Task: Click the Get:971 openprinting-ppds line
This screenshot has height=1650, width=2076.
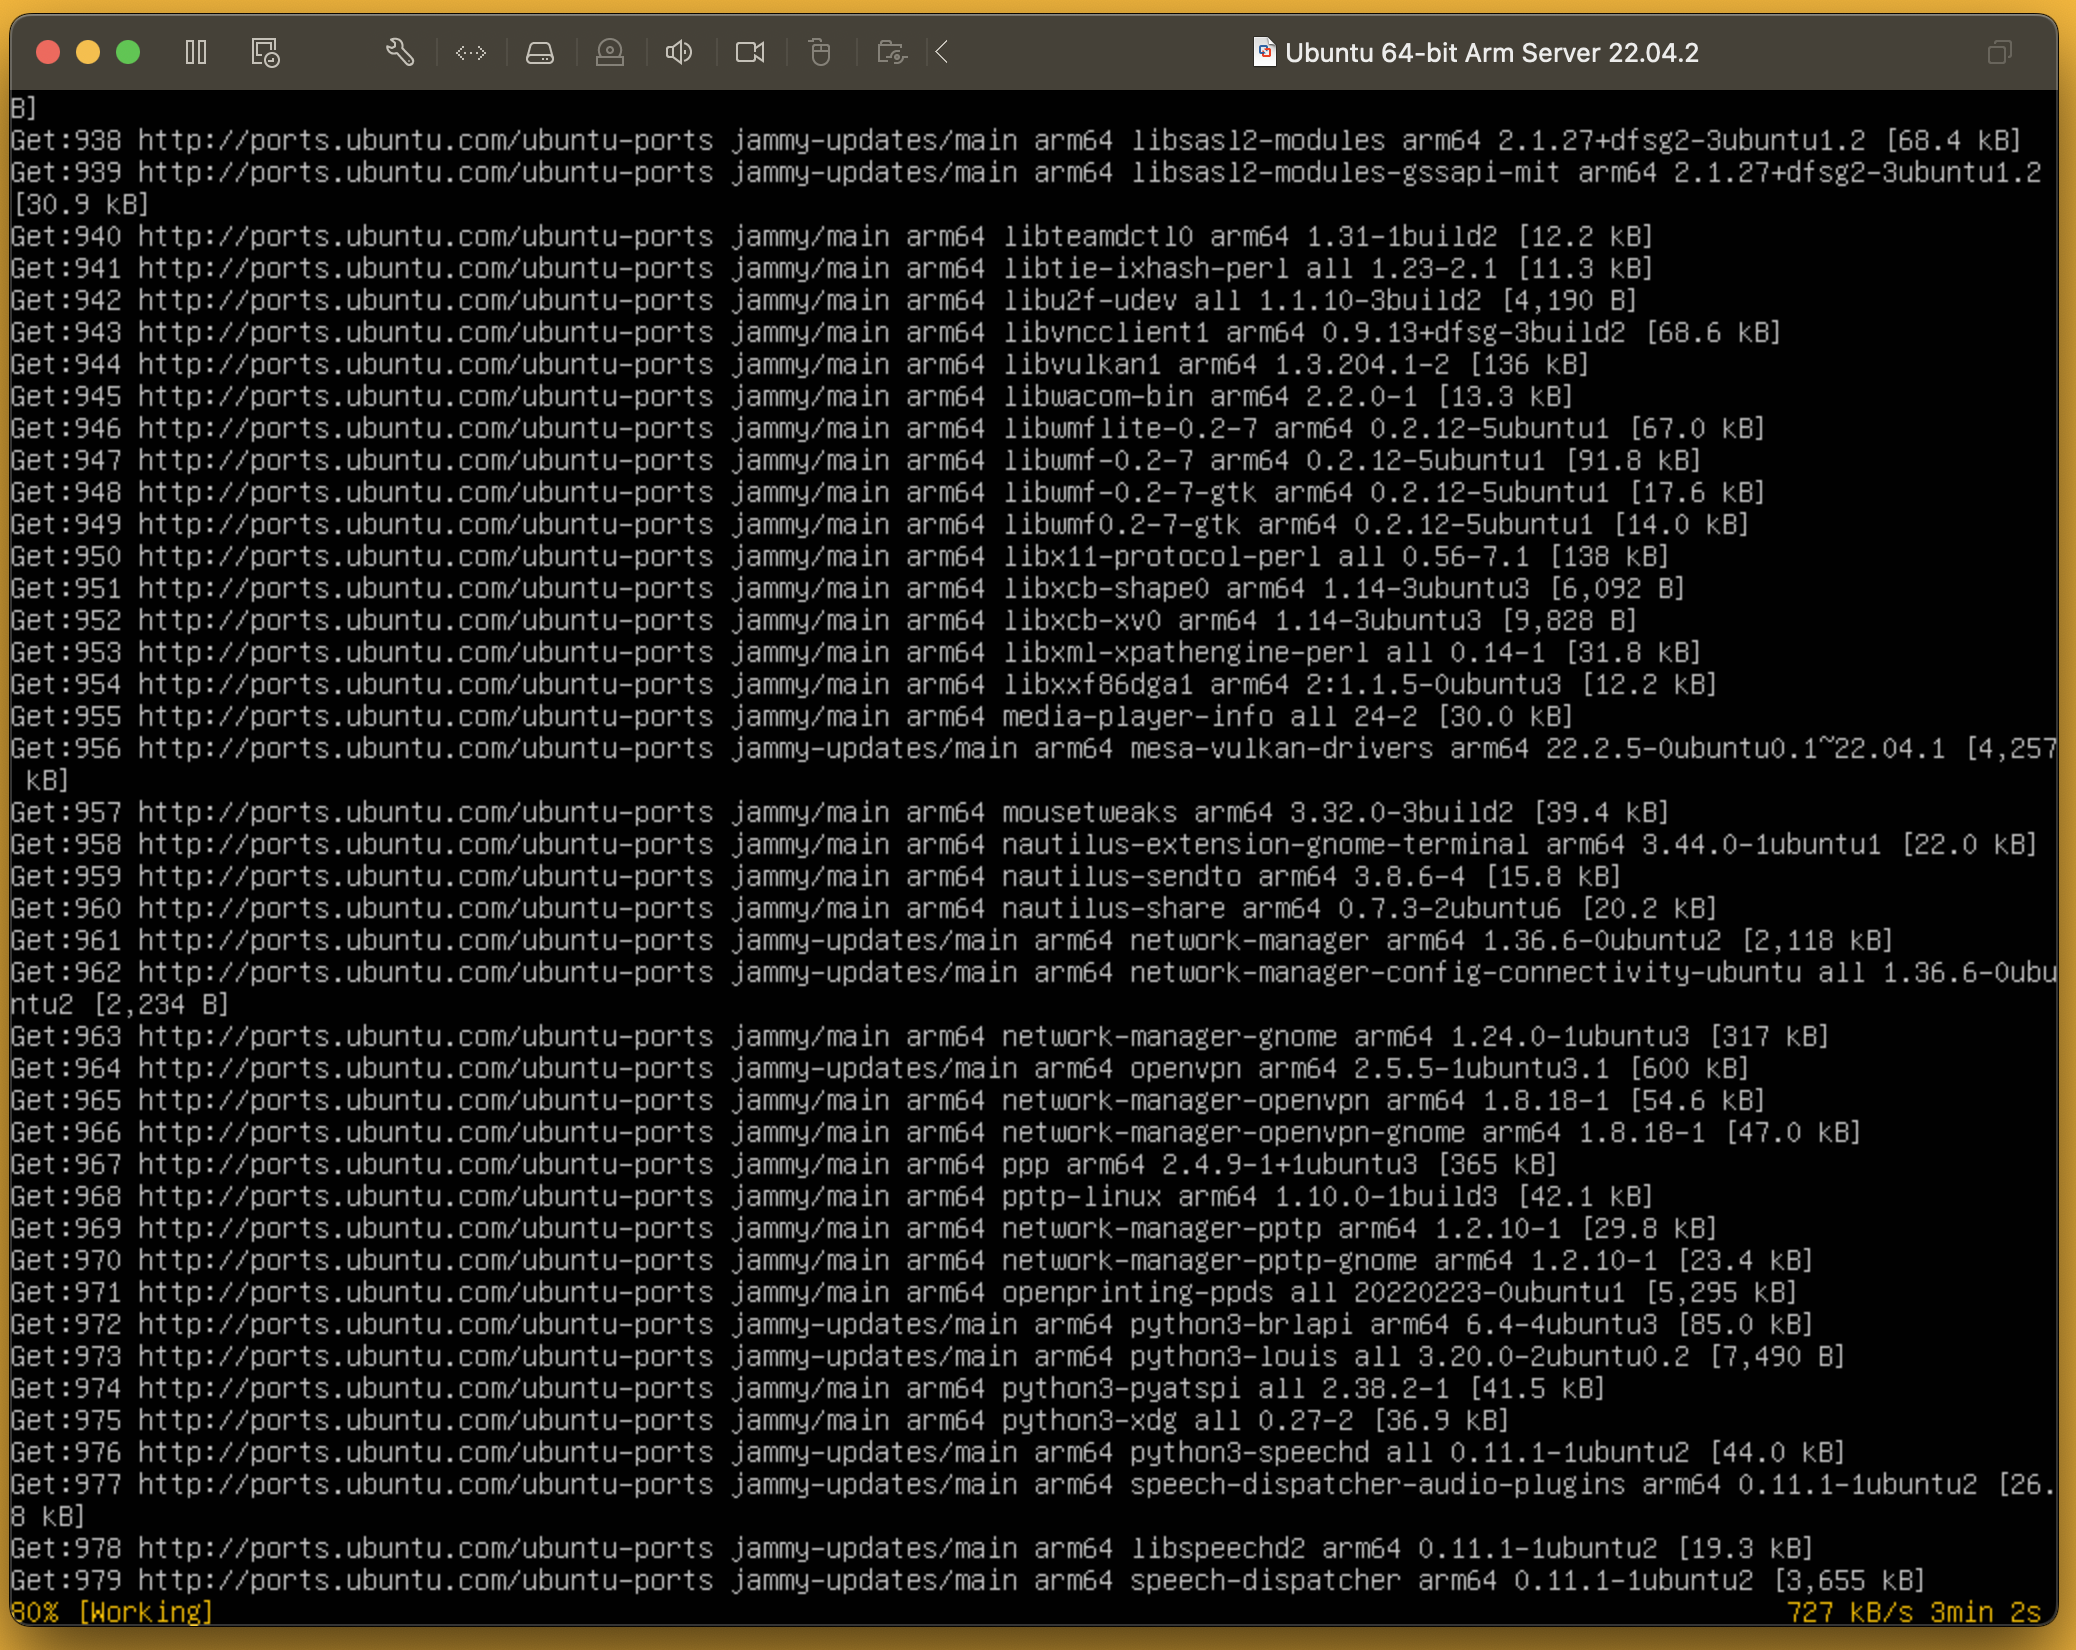Action: point(904,1292)
